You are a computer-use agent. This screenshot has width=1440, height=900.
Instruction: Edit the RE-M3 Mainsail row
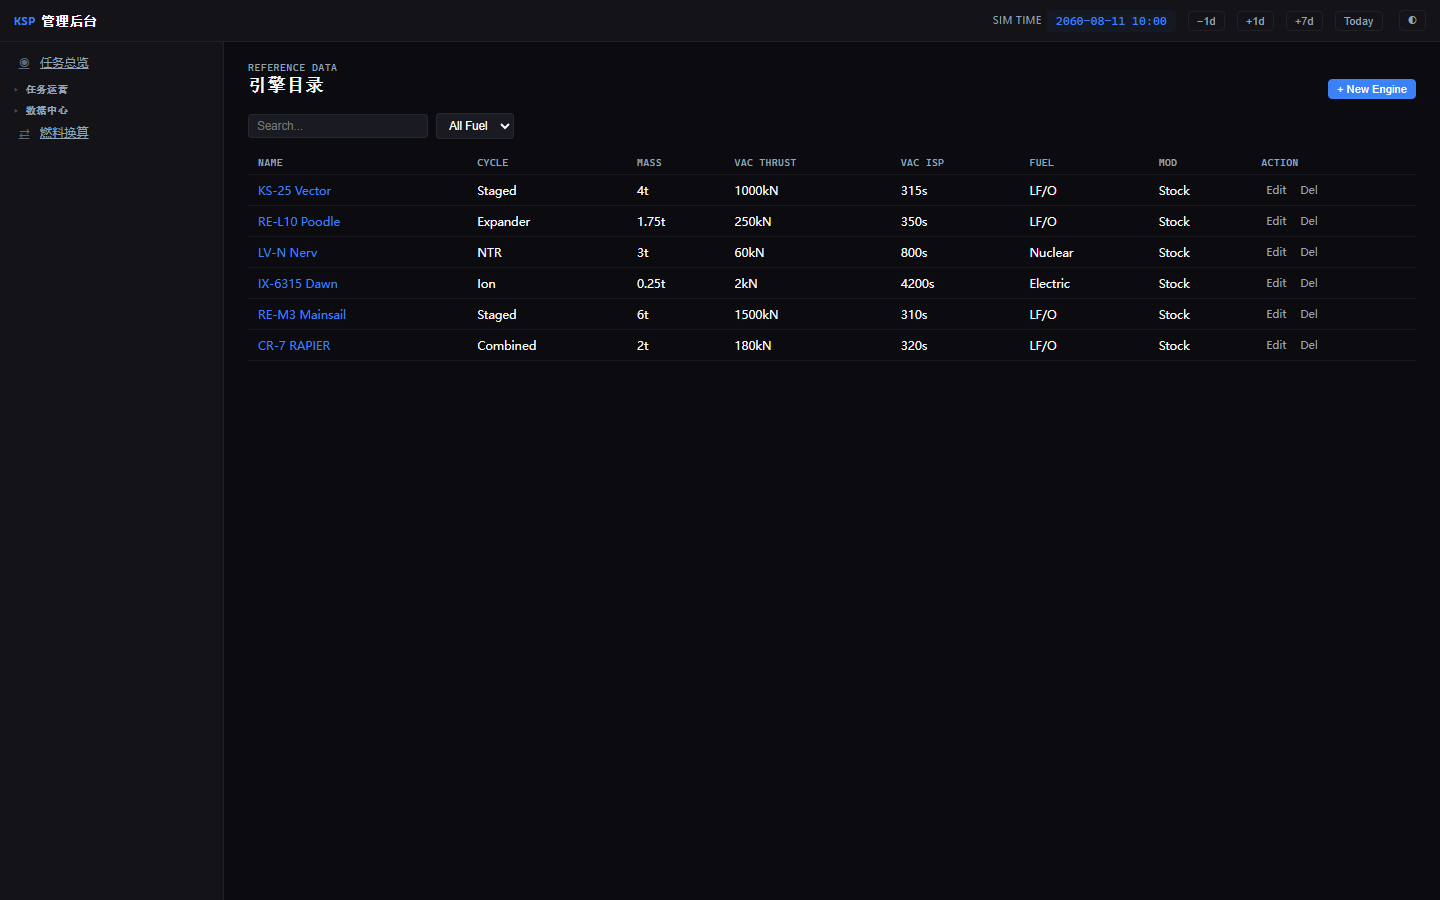(1276, 314)
